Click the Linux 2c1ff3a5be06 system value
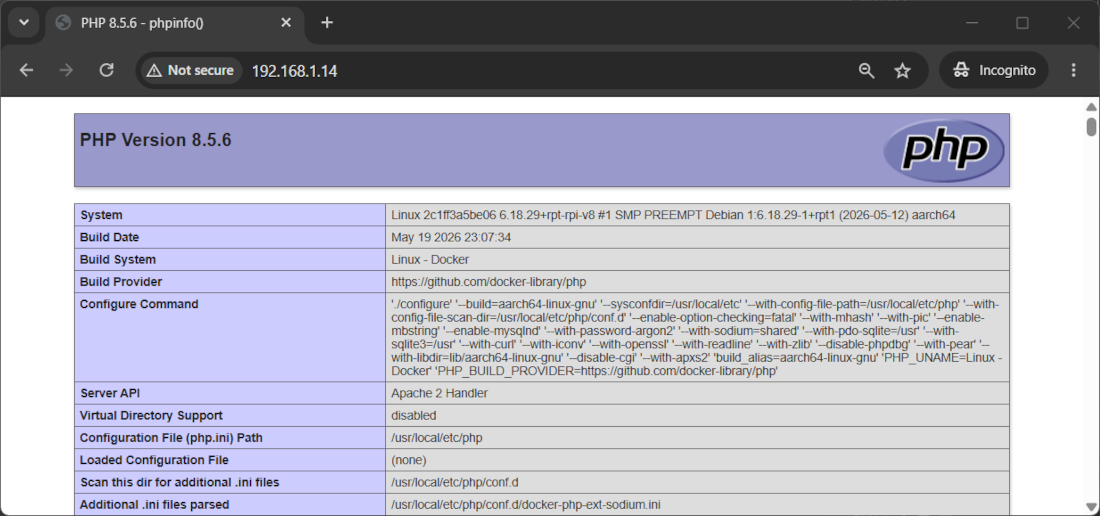Viewport: 1100px width, 516px height. [673, 215]
